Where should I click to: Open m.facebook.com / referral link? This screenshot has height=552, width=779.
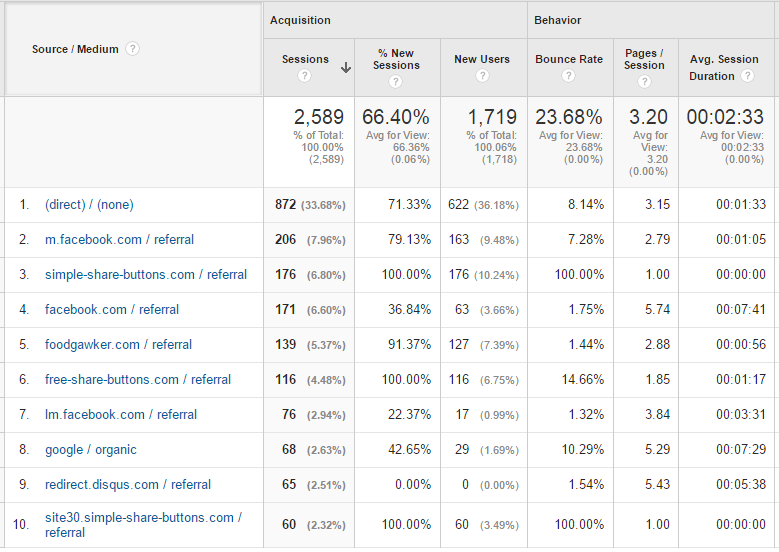[x=119, y=239]
